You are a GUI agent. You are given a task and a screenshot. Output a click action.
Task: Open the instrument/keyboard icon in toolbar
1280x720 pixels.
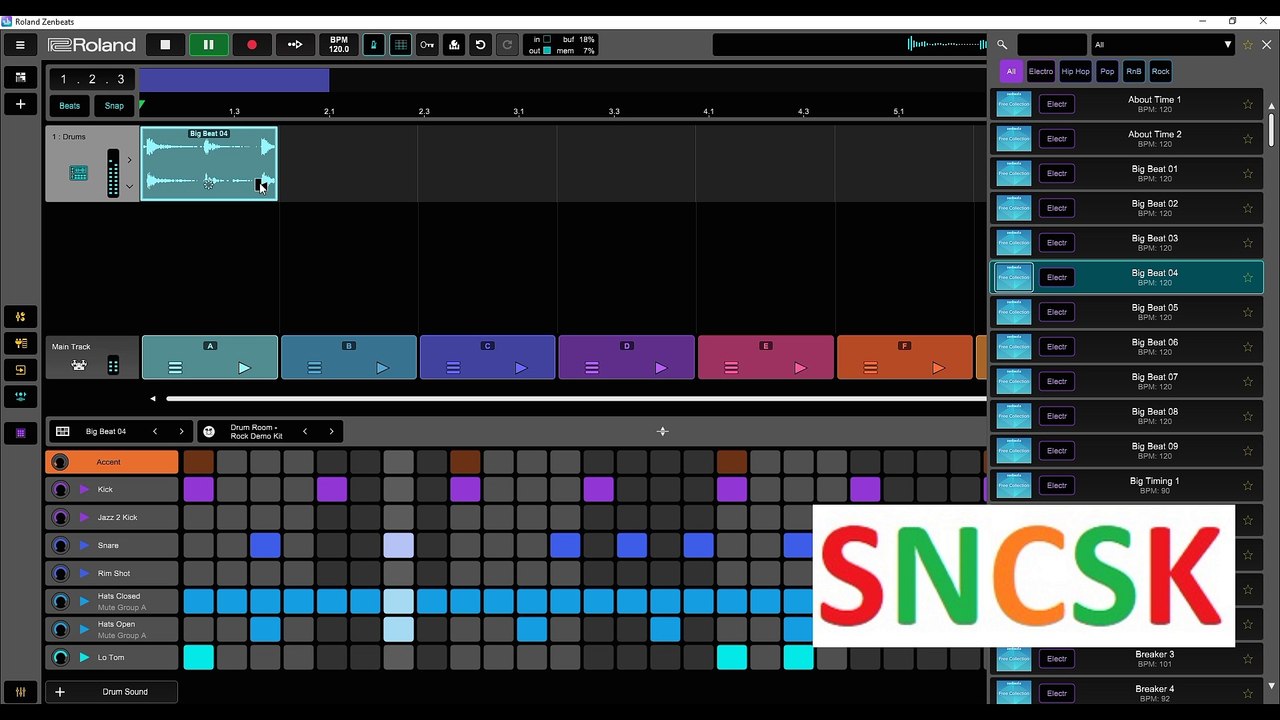pyautogui.click(x=454, y=44)
